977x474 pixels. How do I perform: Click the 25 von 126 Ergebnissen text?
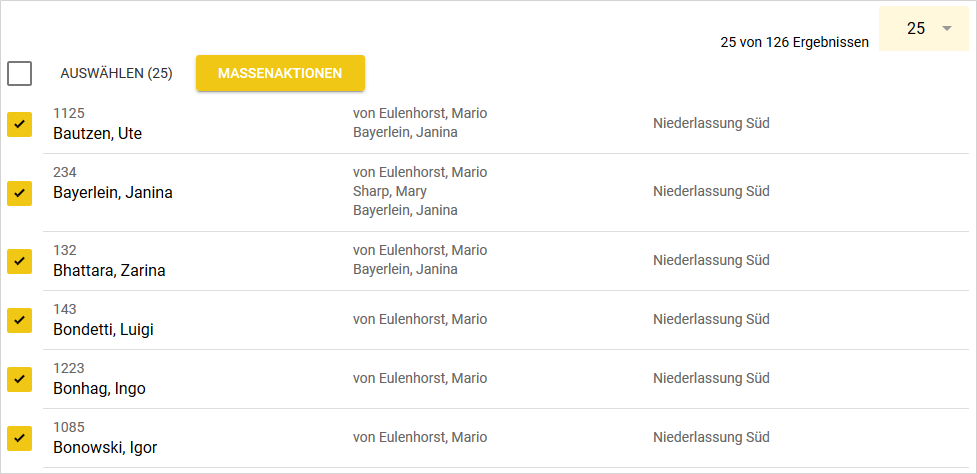[x=794, y=42]
